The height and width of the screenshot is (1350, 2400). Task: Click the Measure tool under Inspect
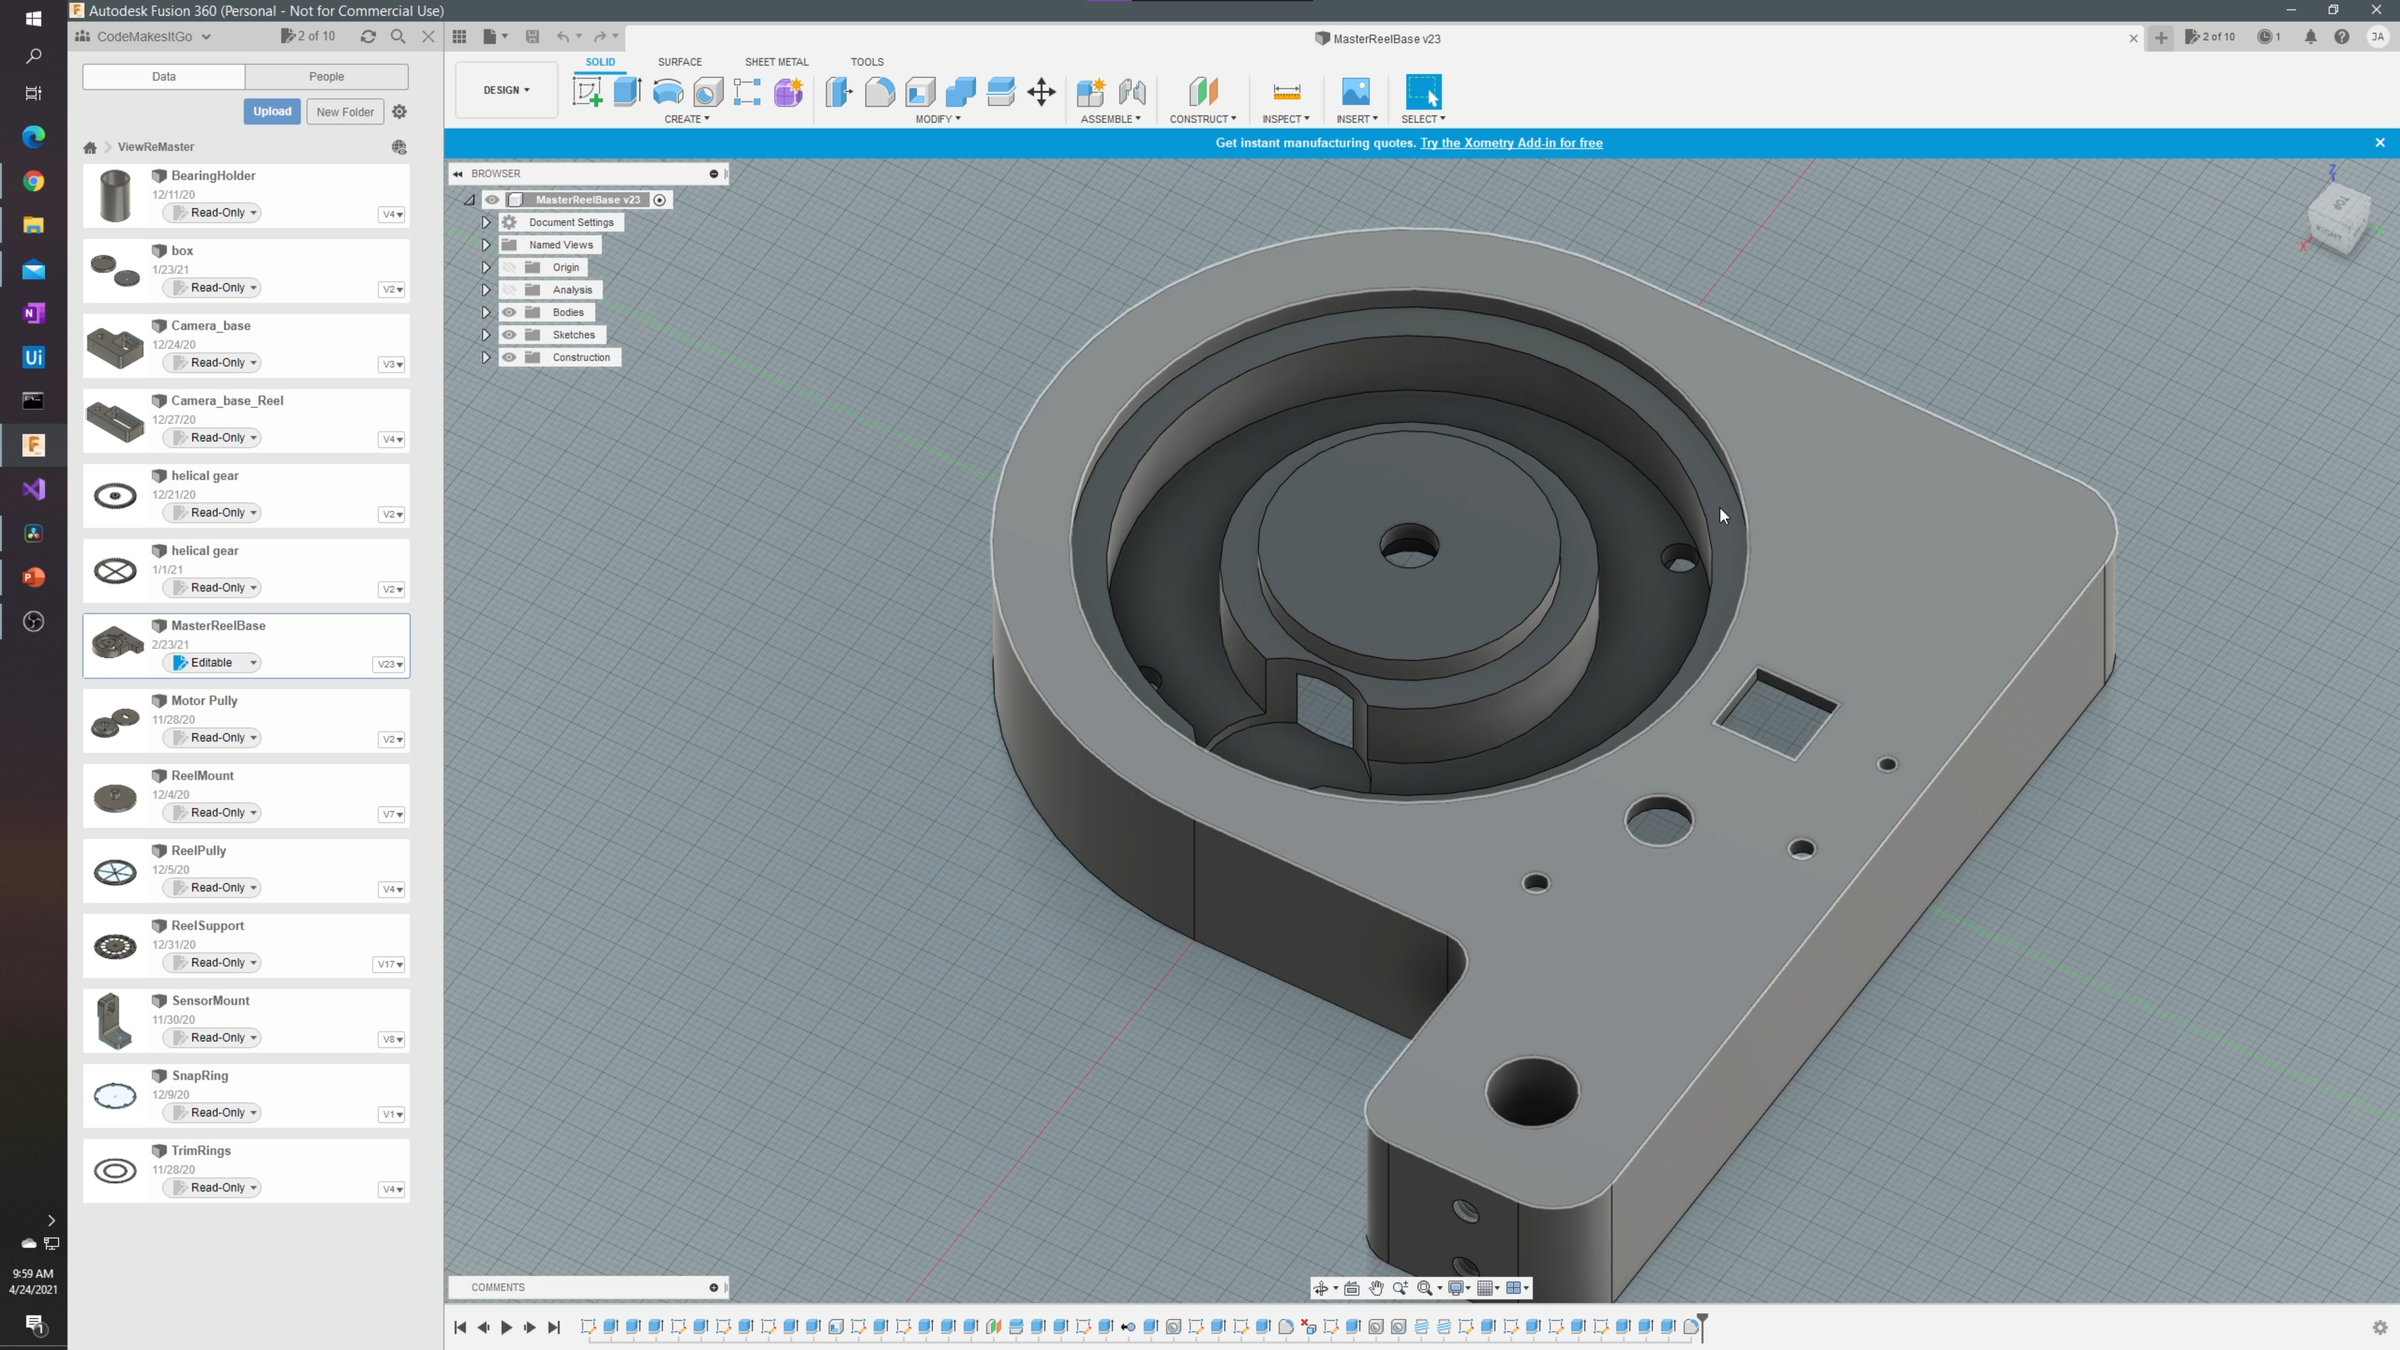pyautogui.click(x=1286, y=92)
